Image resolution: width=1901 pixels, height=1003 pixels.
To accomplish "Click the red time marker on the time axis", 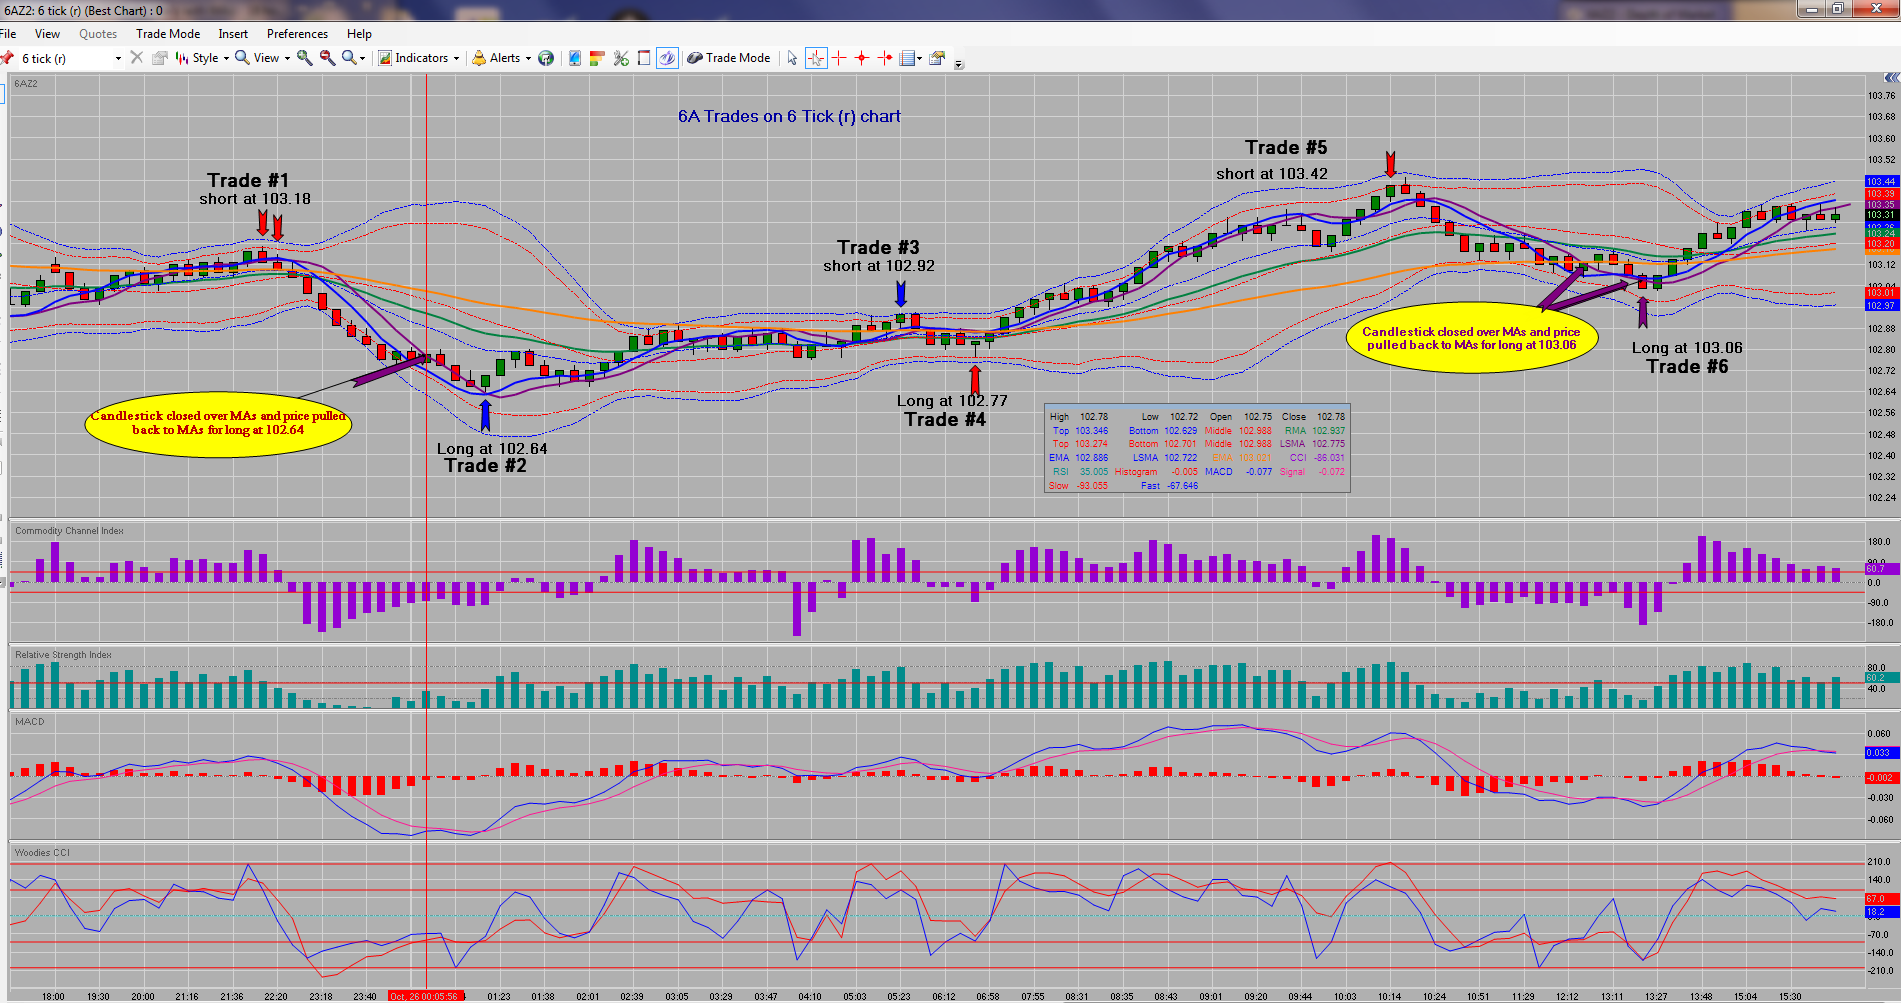I will pos(426,996).
